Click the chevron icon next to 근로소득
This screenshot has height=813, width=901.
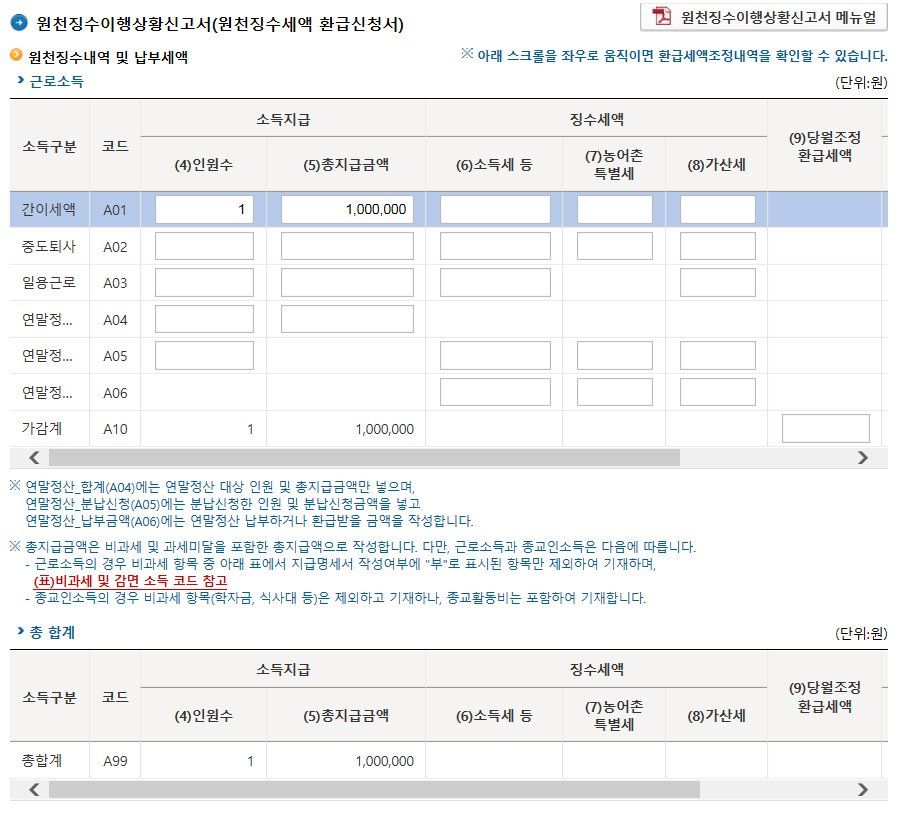19,81
